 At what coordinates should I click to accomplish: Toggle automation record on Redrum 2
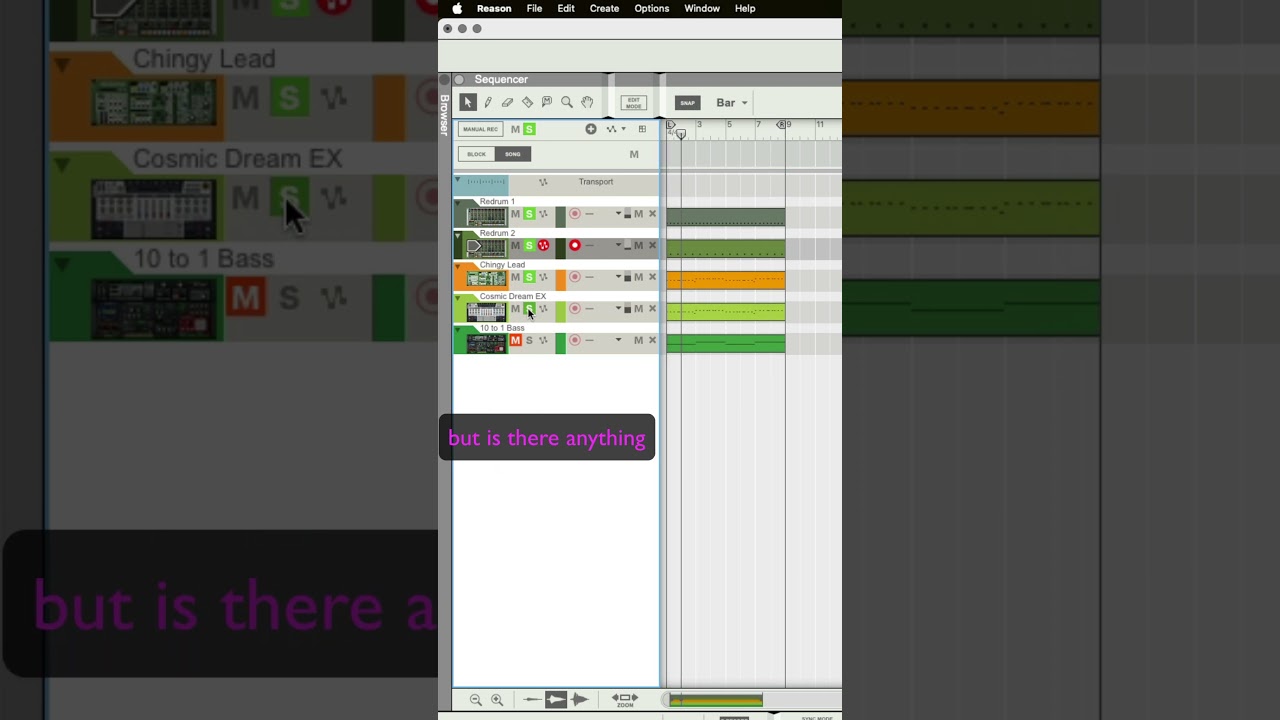click(x=543, y=245)
